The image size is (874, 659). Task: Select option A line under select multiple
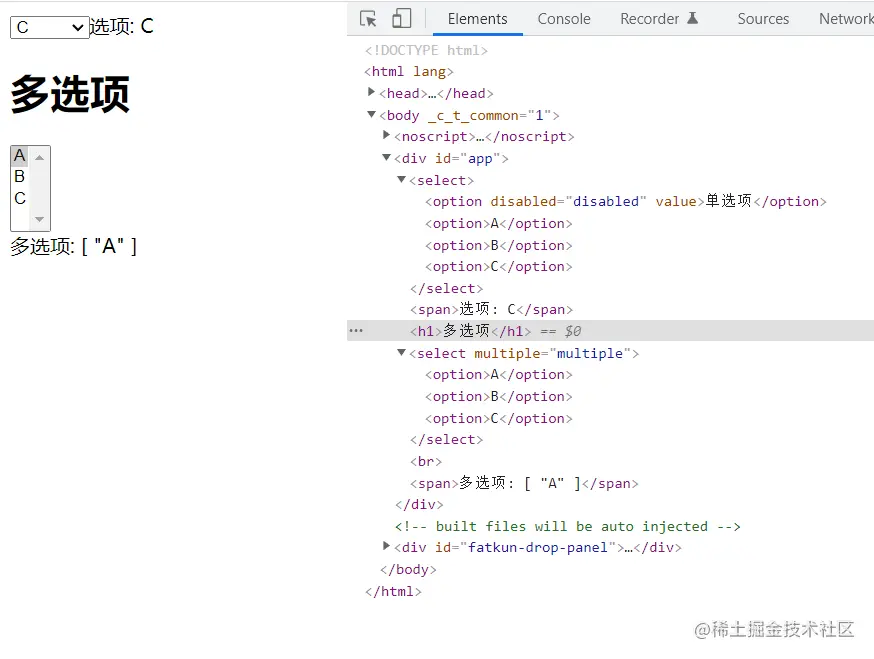(x=498, y=375)
